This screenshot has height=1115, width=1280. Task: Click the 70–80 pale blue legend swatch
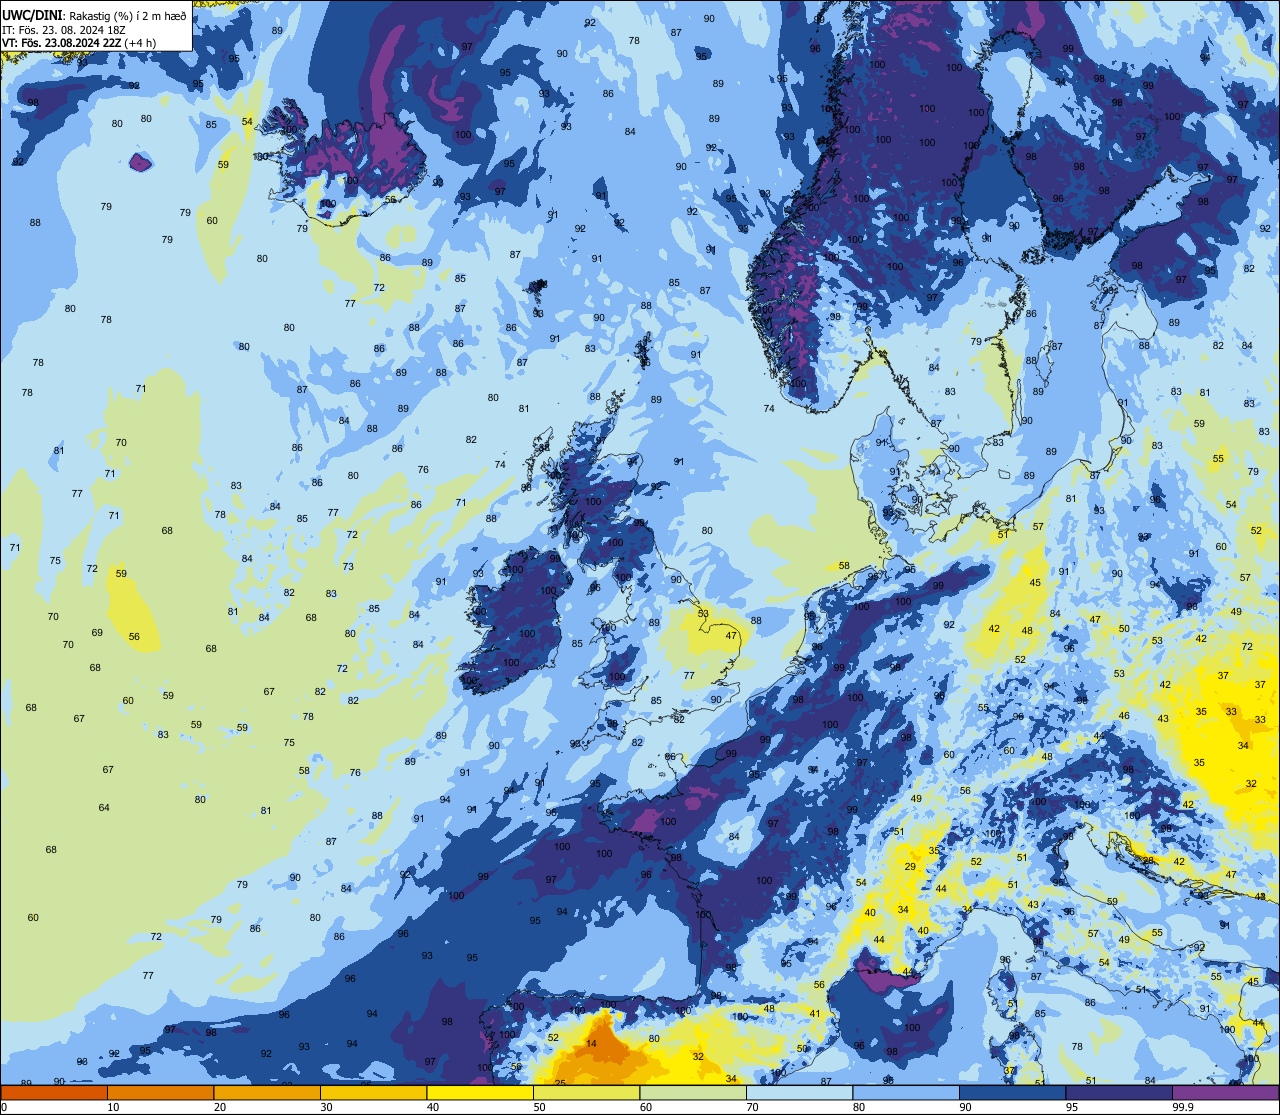pyautogui.click(x=799, y=1093)
